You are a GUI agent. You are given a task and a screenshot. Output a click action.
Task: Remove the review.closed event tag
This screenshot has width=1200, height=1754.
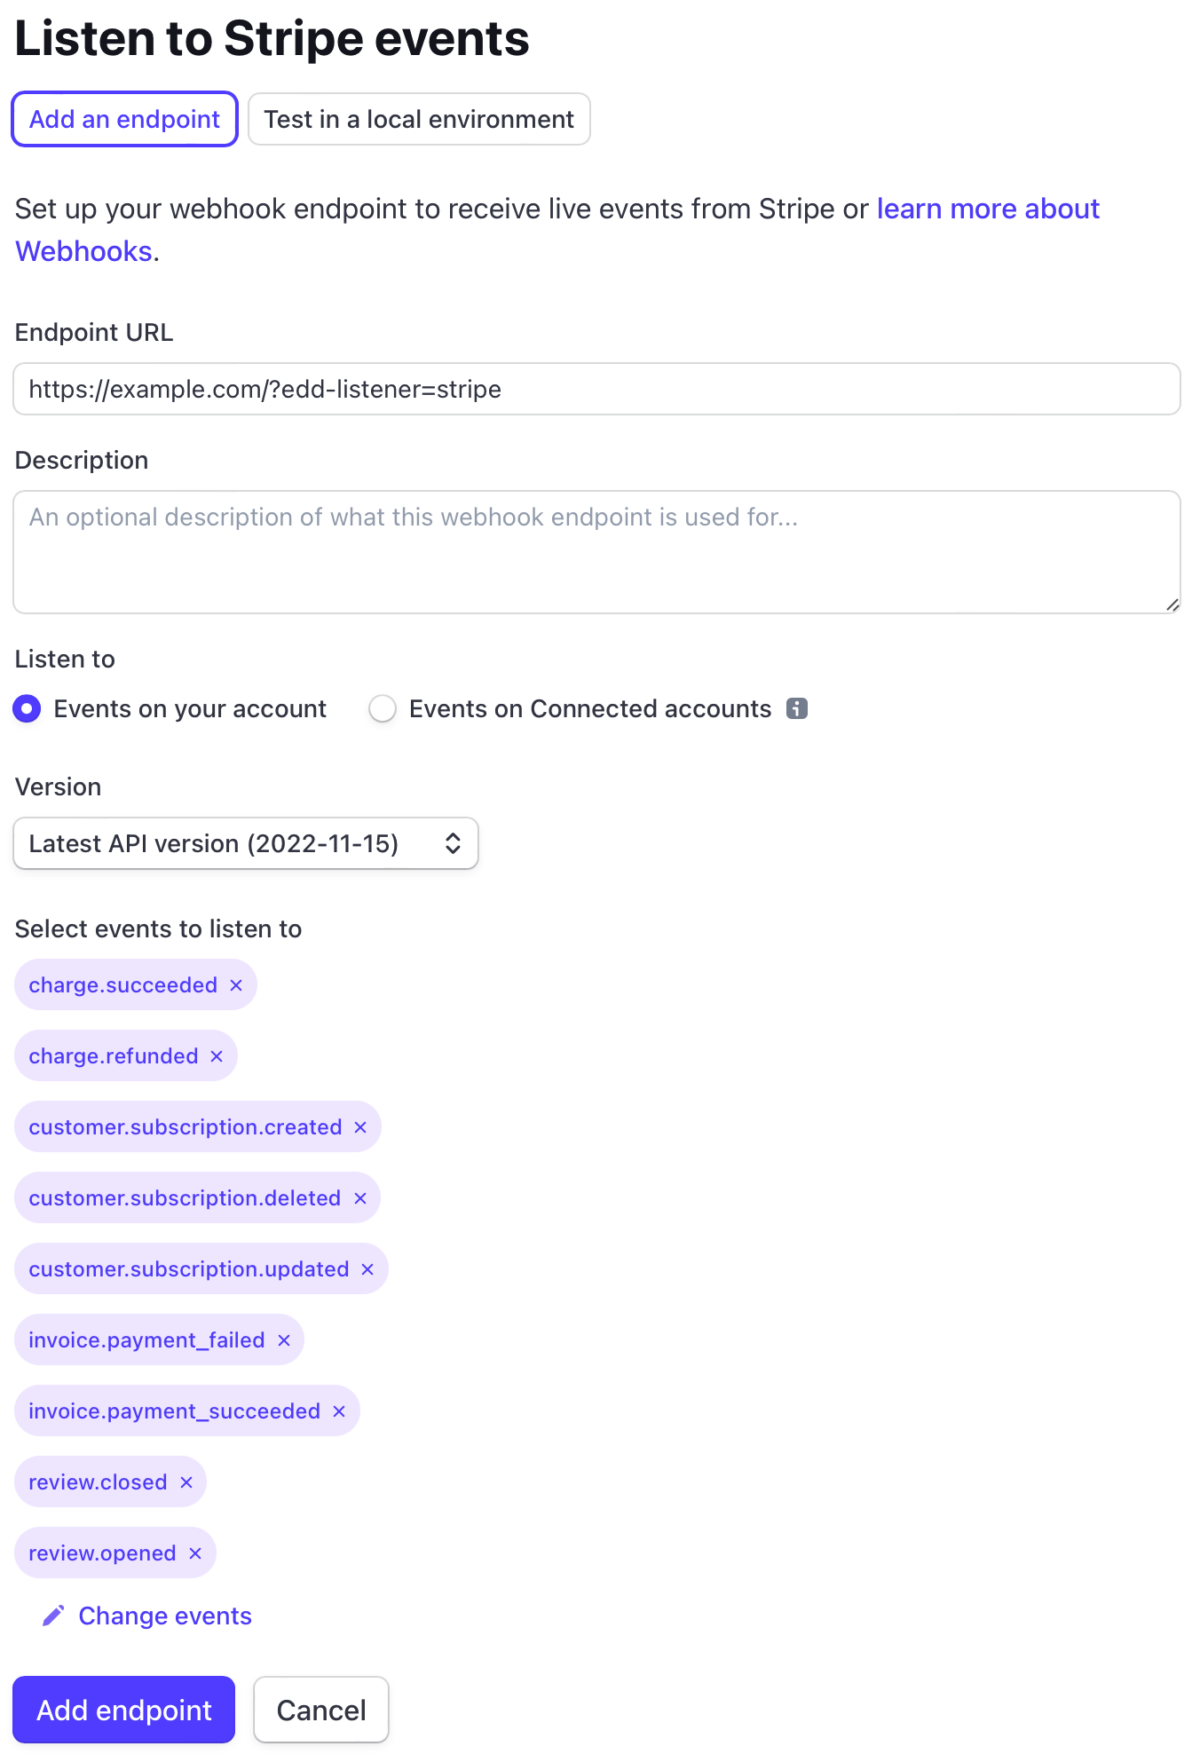click(x=186, y=1482)
